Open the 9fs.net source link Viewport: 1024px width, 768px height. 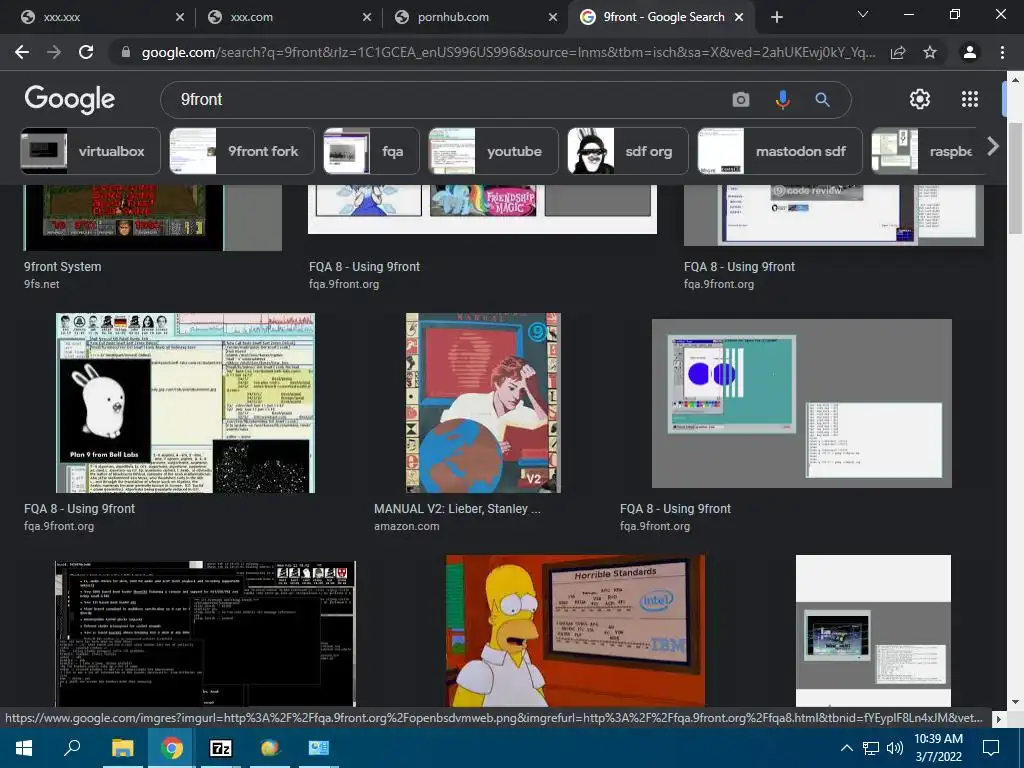tap(42, 284)
